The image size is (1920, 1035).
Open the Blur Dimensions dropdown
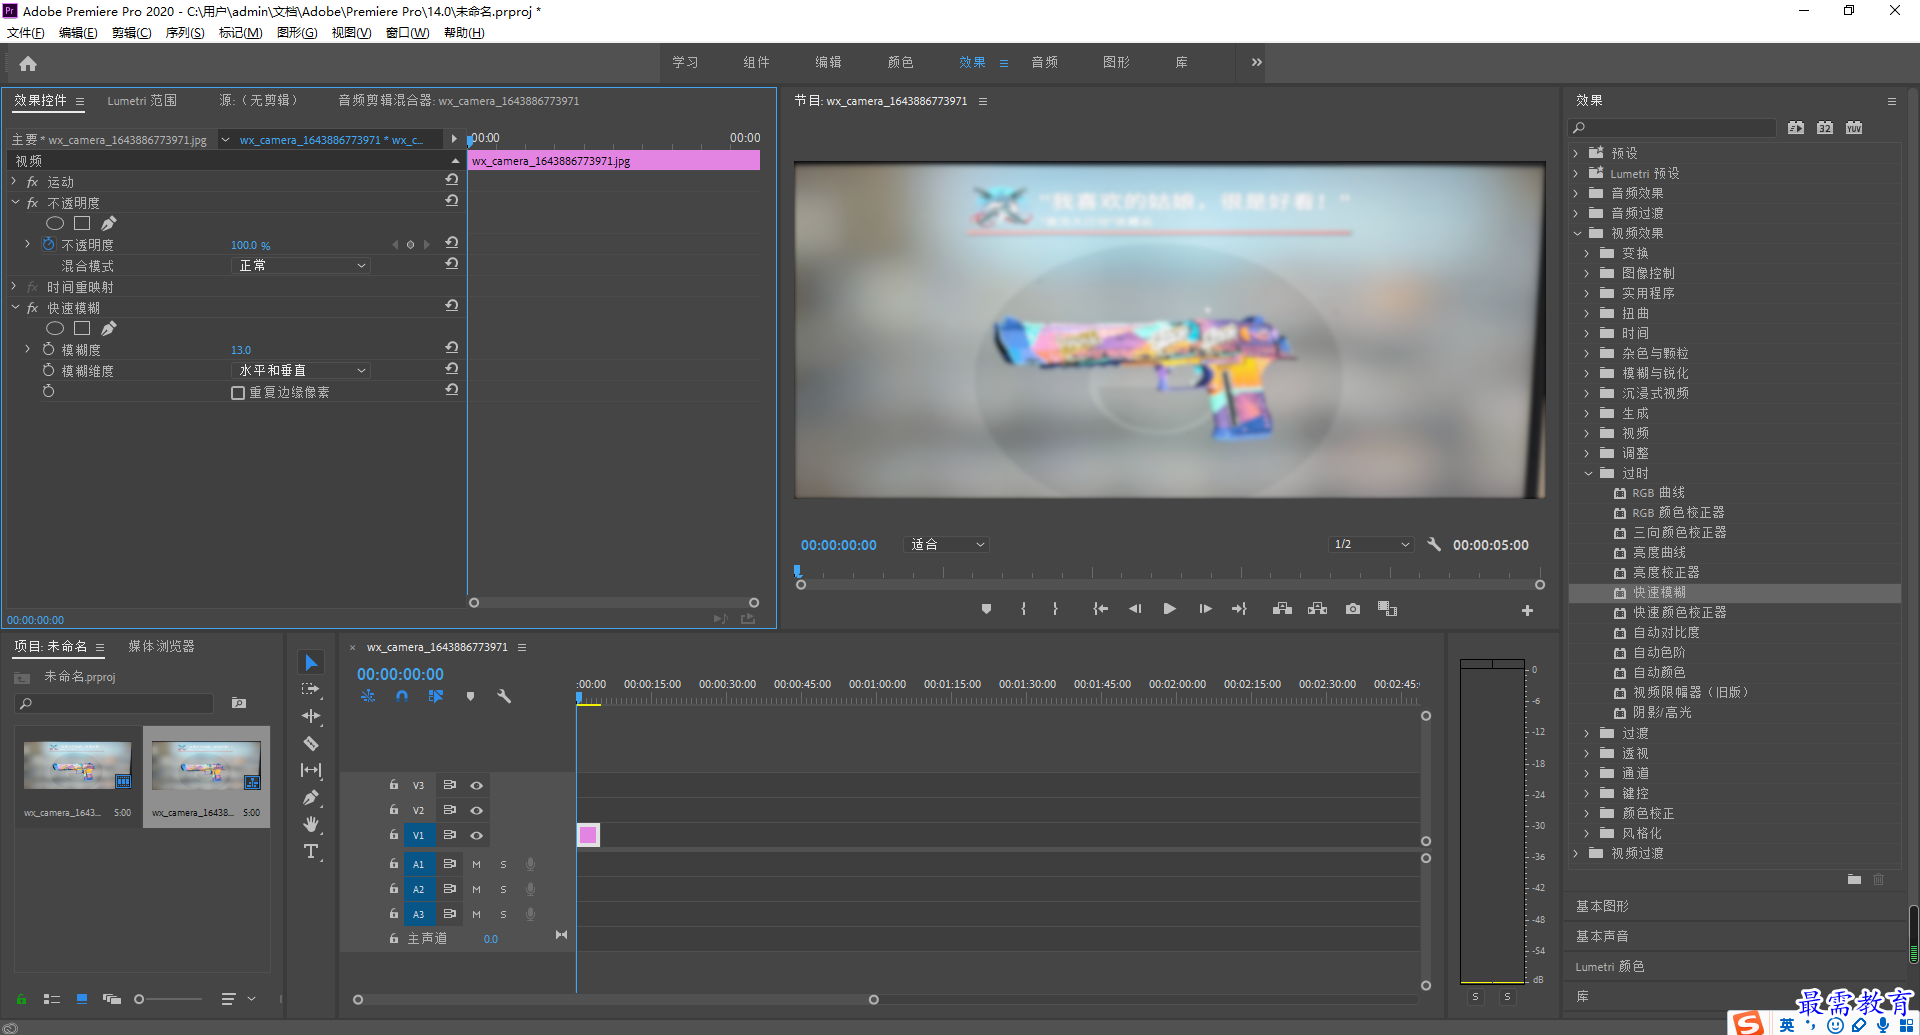tap(300, 370)
